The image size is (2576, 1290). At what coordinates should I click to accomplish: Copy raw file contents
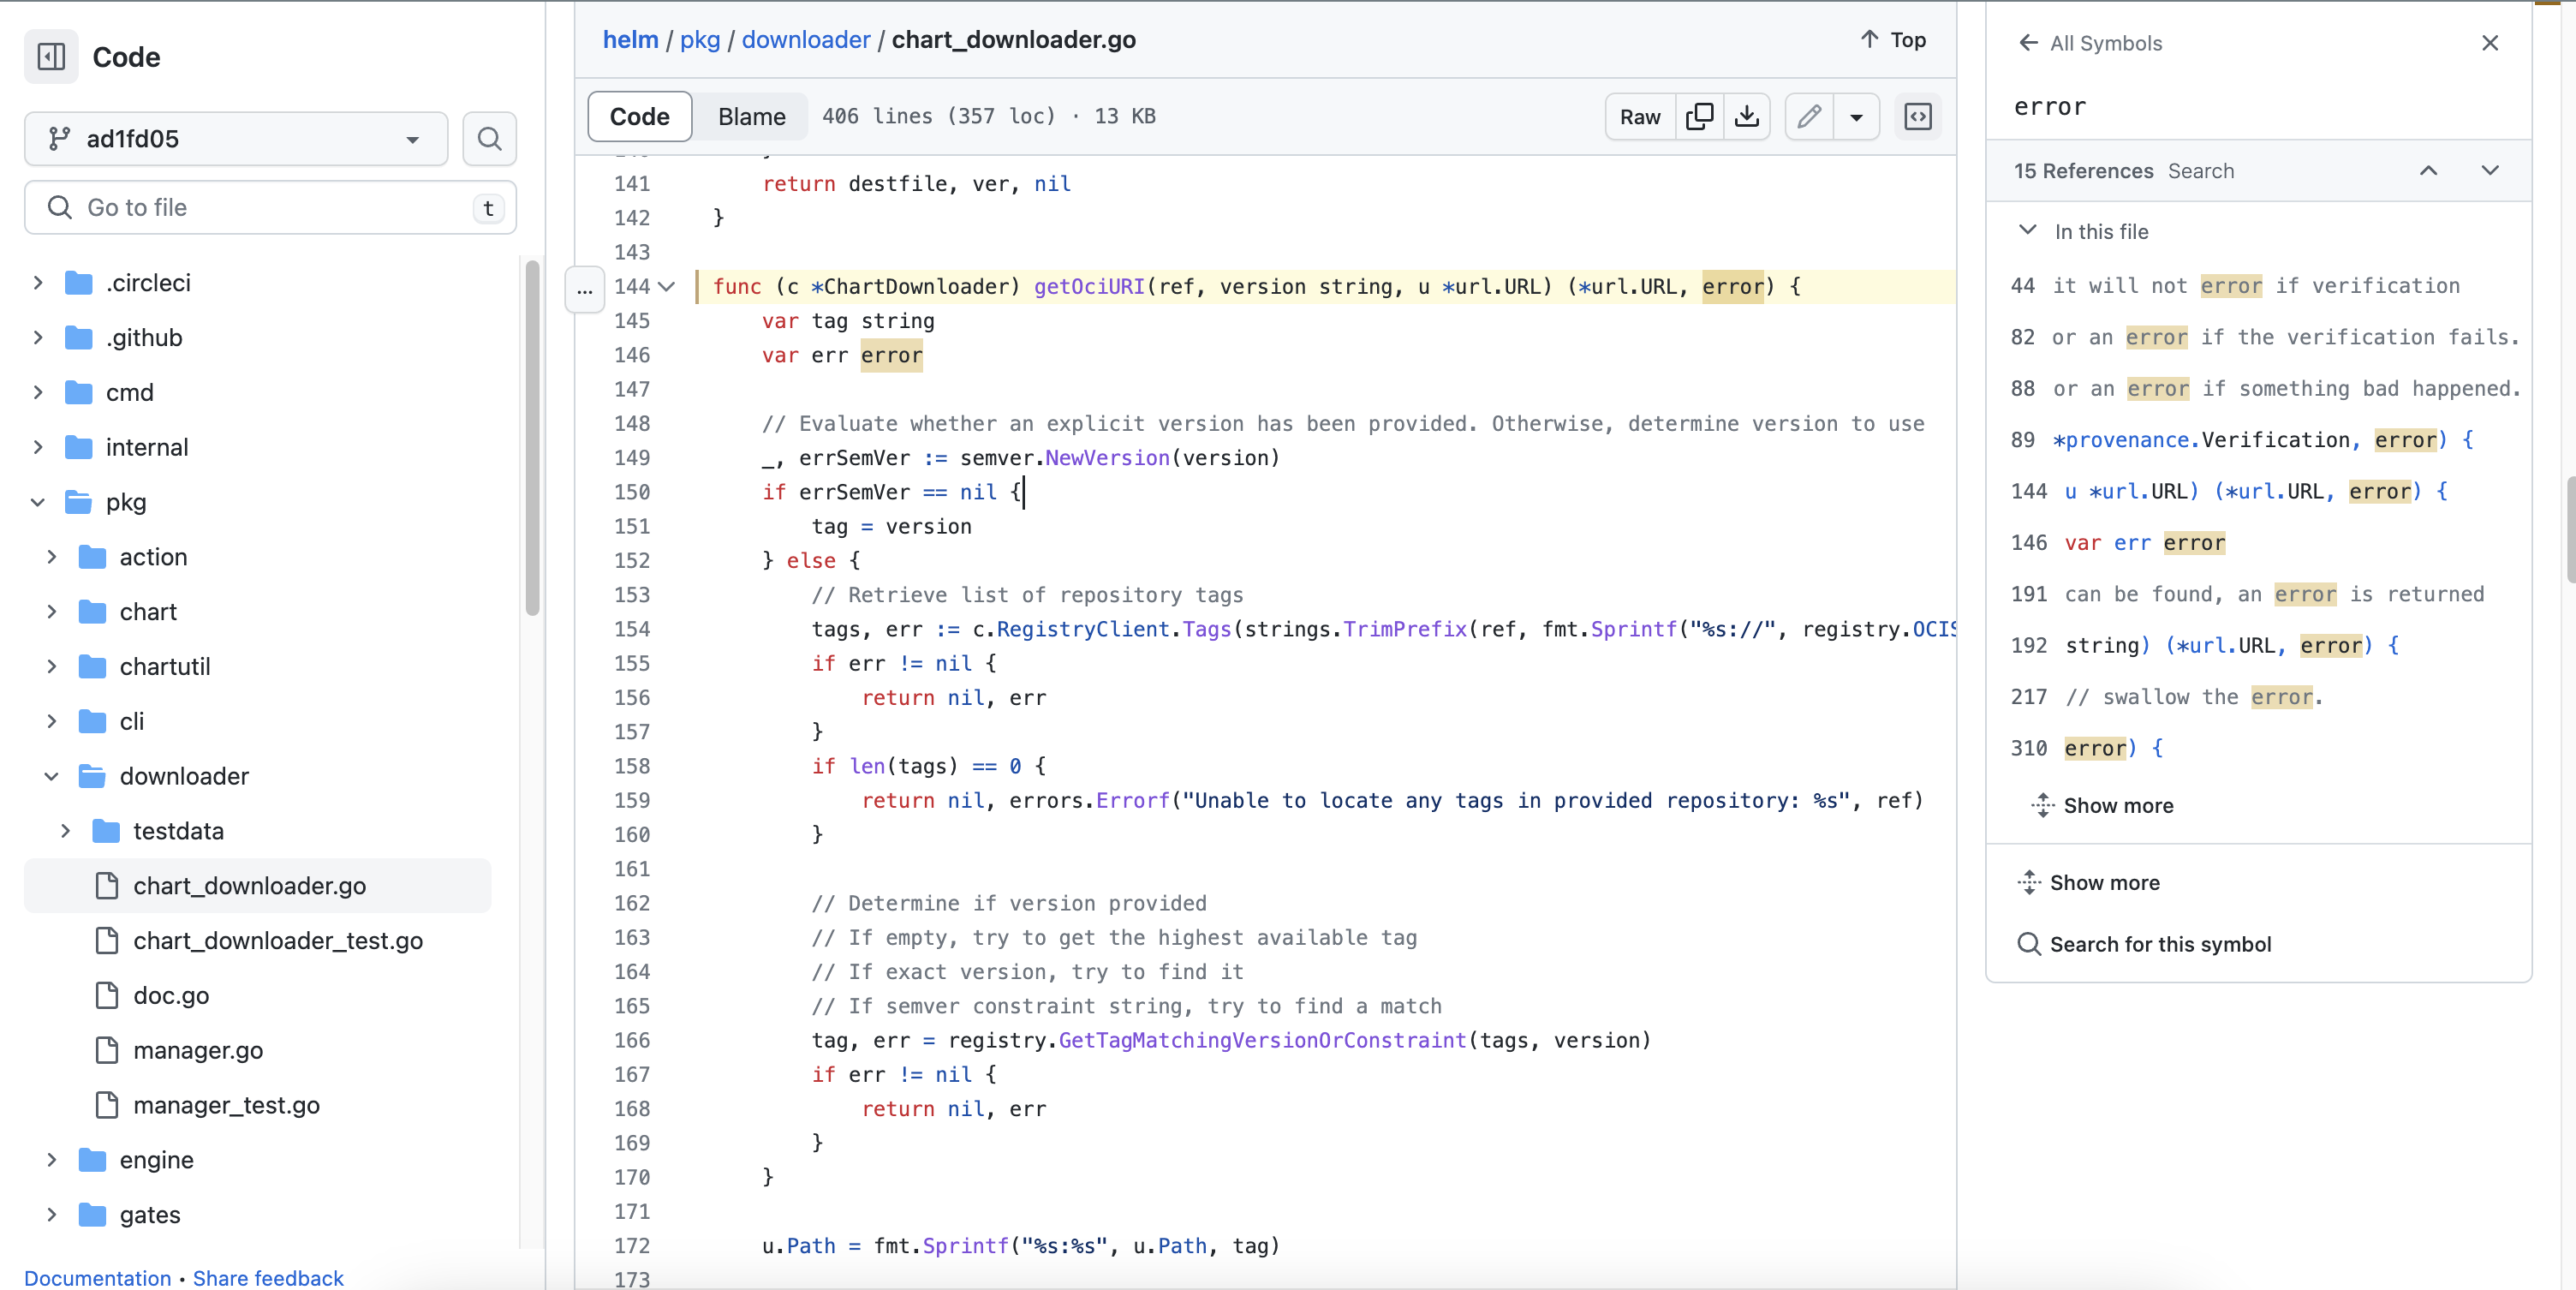point(1700,116)
